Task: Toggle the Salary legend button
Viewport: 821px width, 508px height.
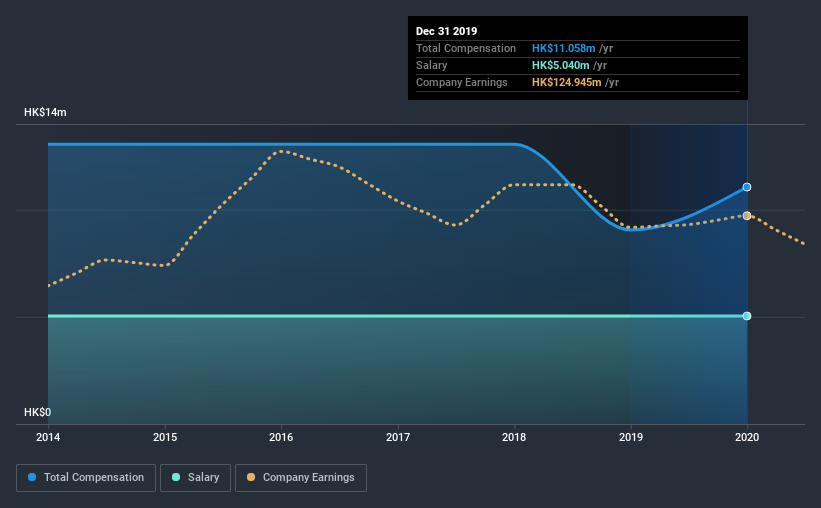Action: 195,478
